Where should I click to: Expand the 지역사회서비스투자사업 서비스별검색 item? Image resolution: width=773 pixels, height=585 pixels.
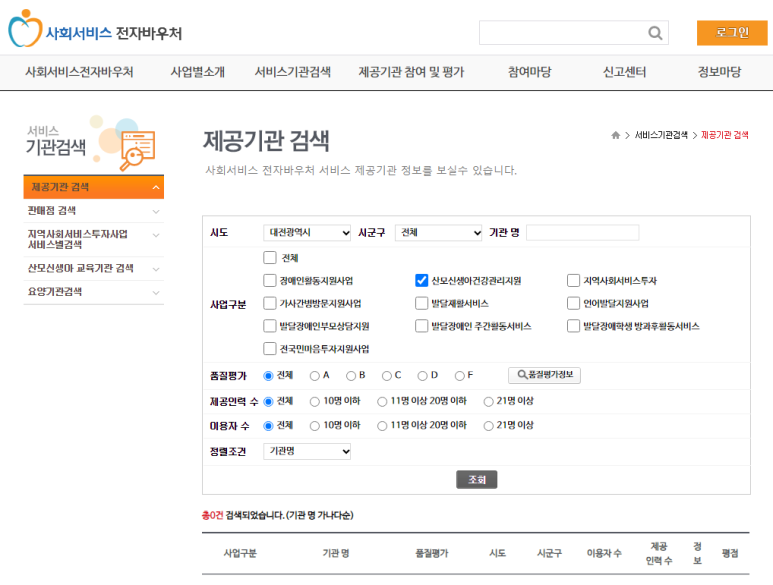(94, 240)
